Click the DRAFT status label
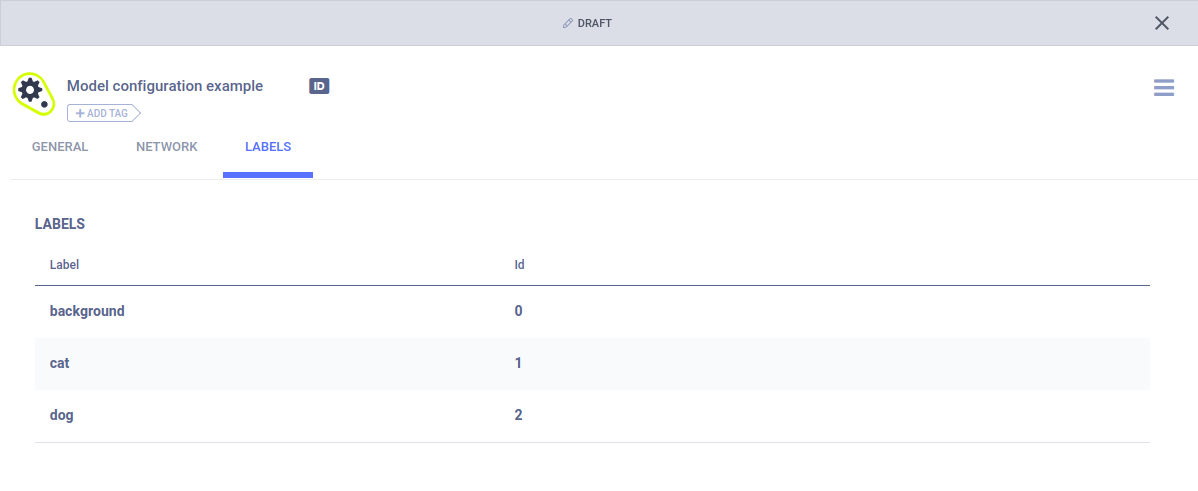 click(x=594, y=23)
